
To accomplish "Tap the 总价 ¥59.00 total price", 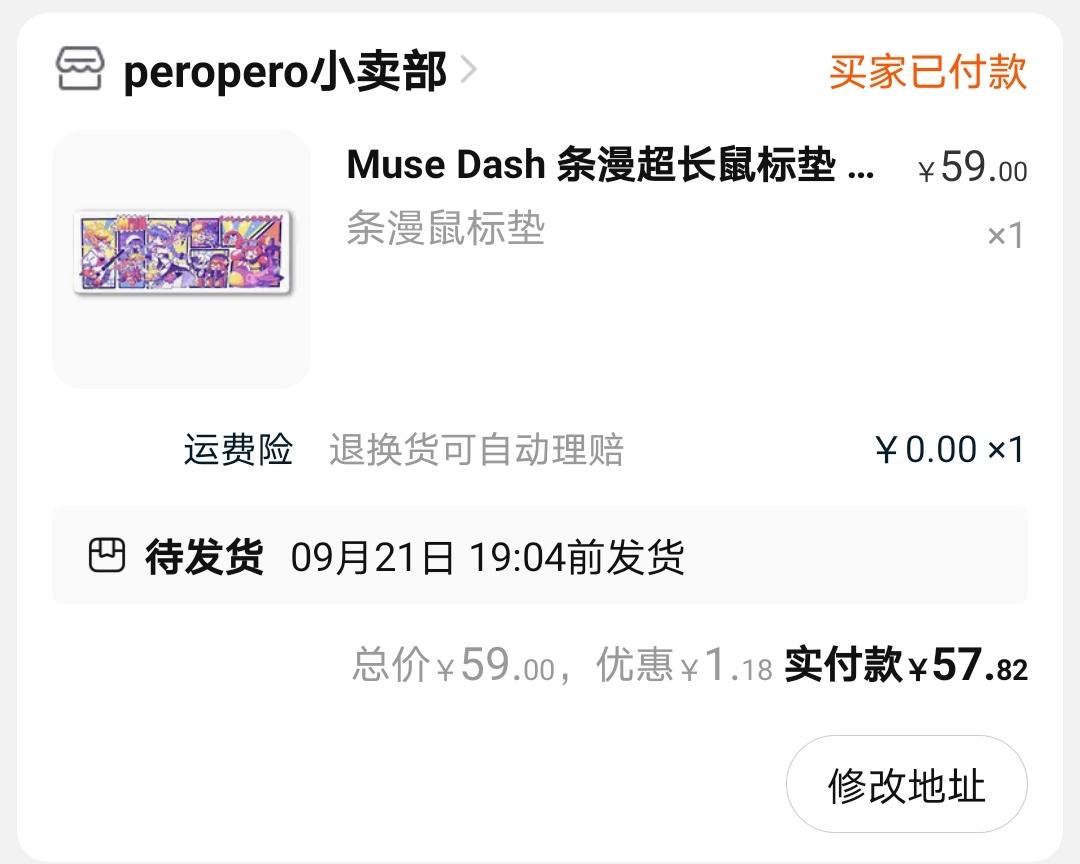I will tap(453, 665).
